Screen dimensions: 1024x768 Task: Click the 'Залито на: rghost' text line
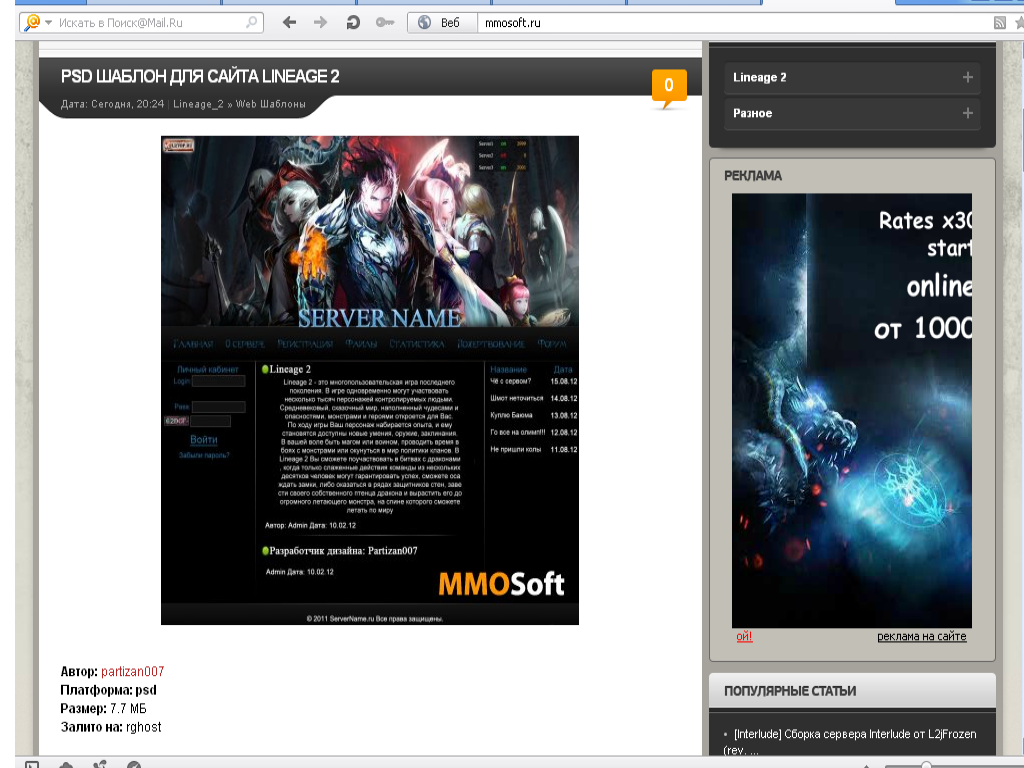click(x=111, y=727)
